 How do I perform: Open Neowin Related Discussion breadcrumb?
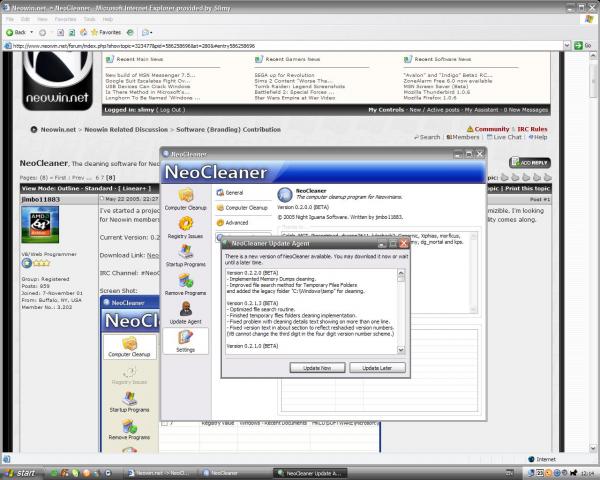click(126, 129)
